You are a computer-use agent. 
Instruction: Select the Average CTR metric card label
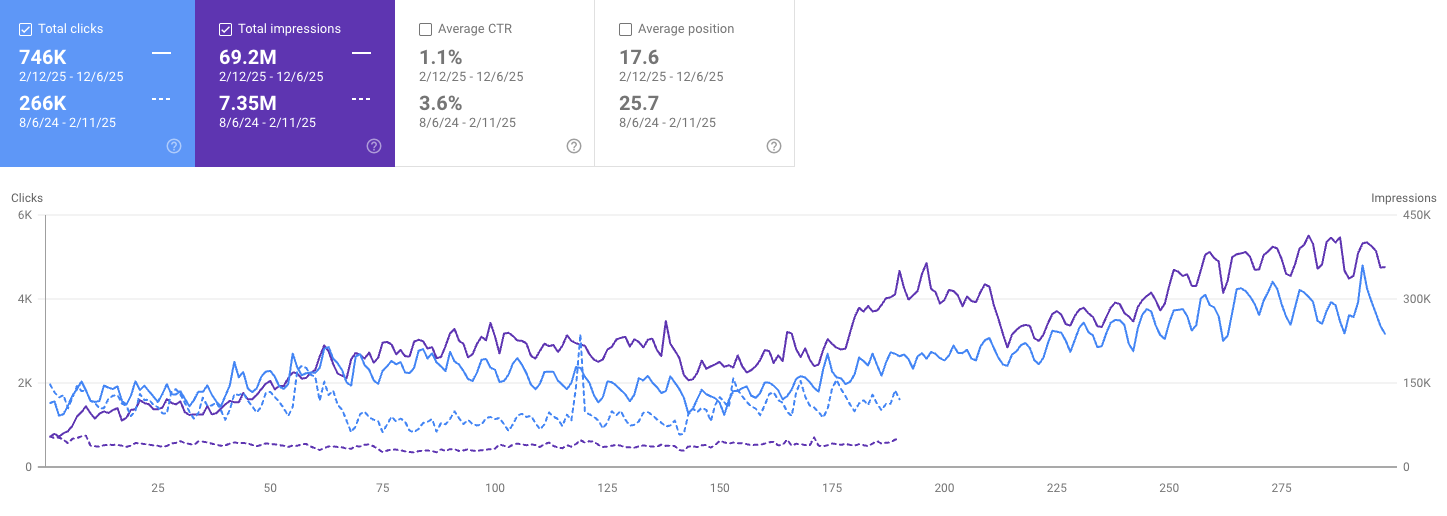pos(474,29)
